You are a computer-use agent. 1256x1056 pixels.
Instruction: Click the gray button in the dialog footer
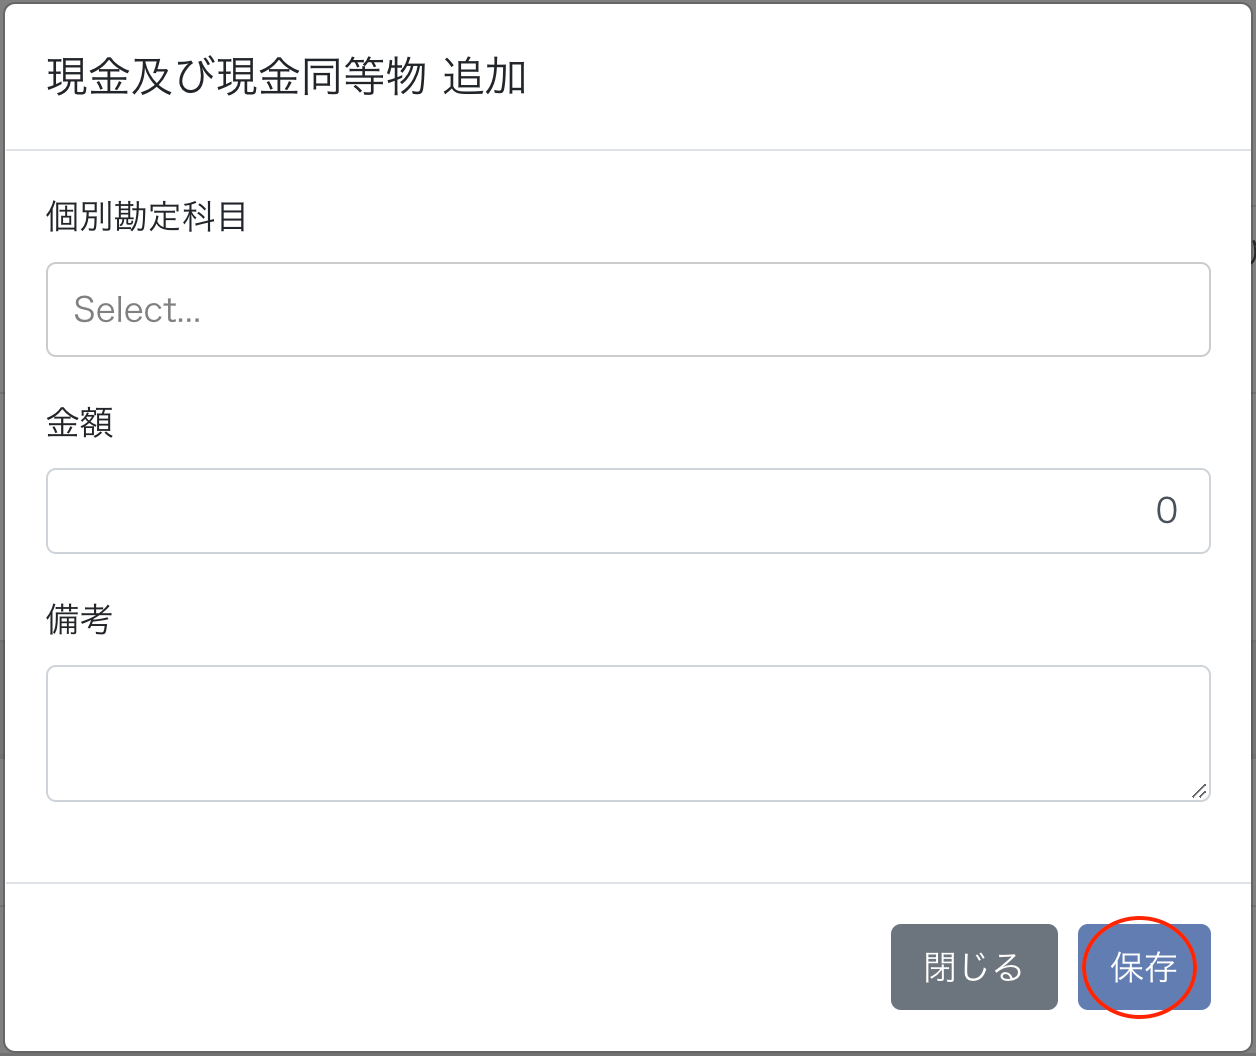974,967
